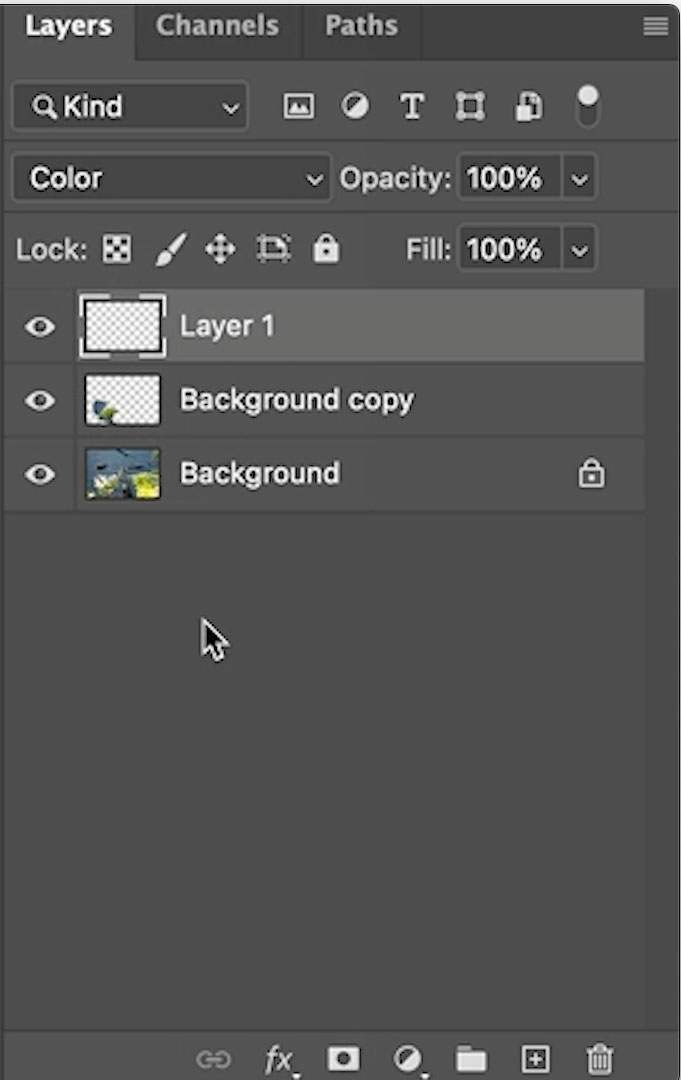Viewport: 681px width, 1080px height.
Task: Lock position move icon
Action: [220, 249]
